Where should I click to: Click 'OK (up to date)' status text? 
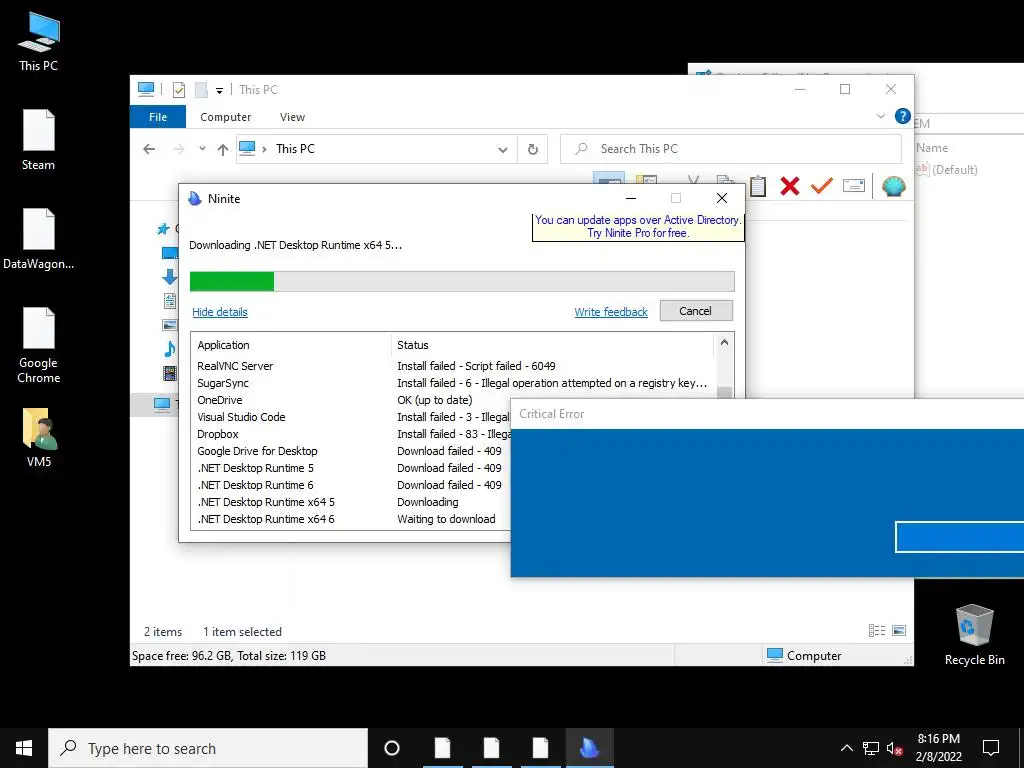click(434, 400)
